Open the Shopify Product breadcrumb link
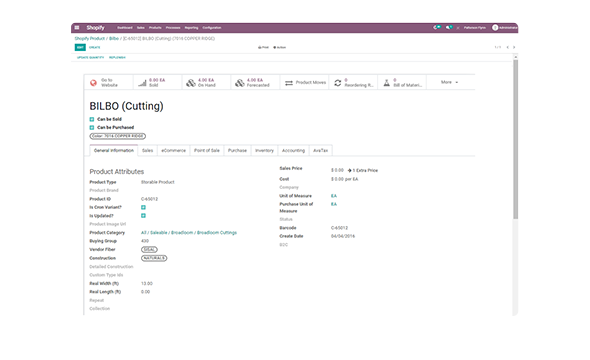 90,38
